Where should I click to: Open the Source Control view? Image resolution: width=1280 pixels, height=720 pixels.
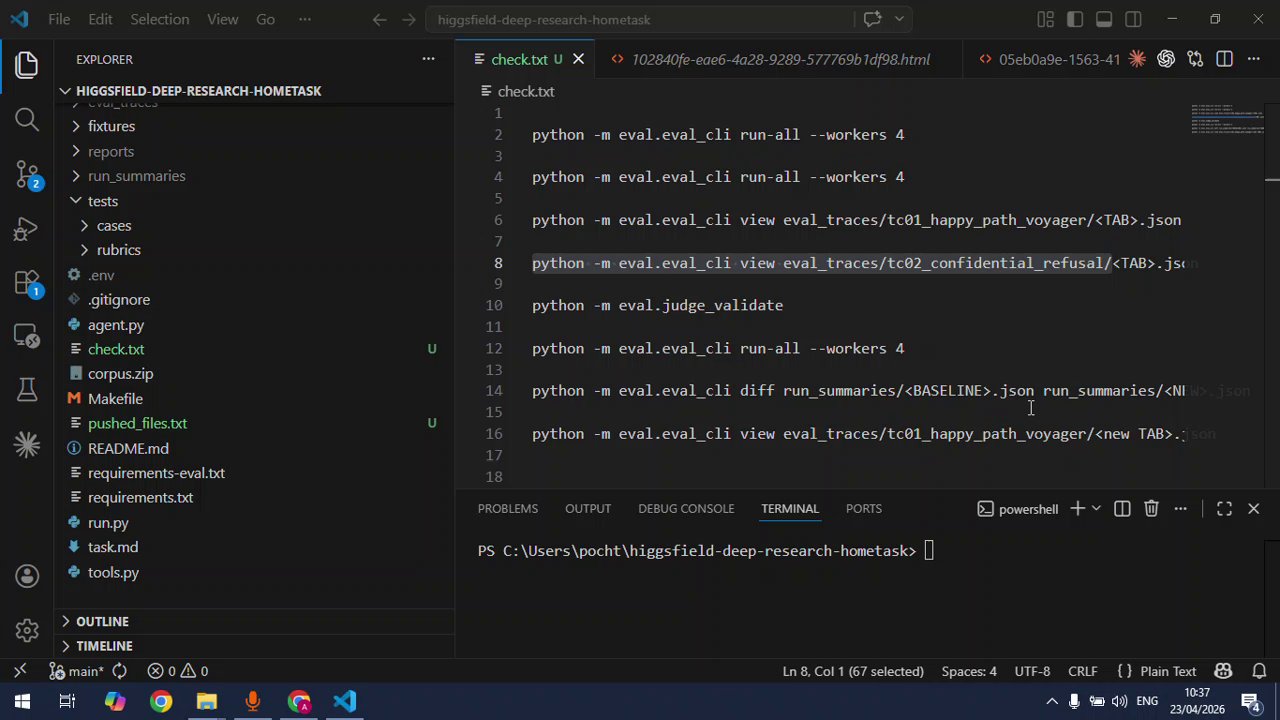[x=27, y=175]
